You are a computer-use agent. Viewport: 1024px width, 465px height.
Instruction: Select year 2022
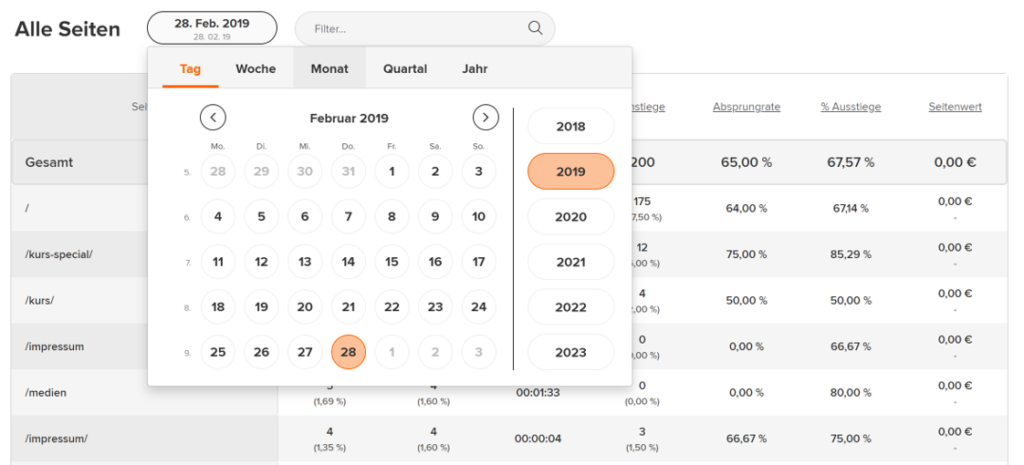571,307
